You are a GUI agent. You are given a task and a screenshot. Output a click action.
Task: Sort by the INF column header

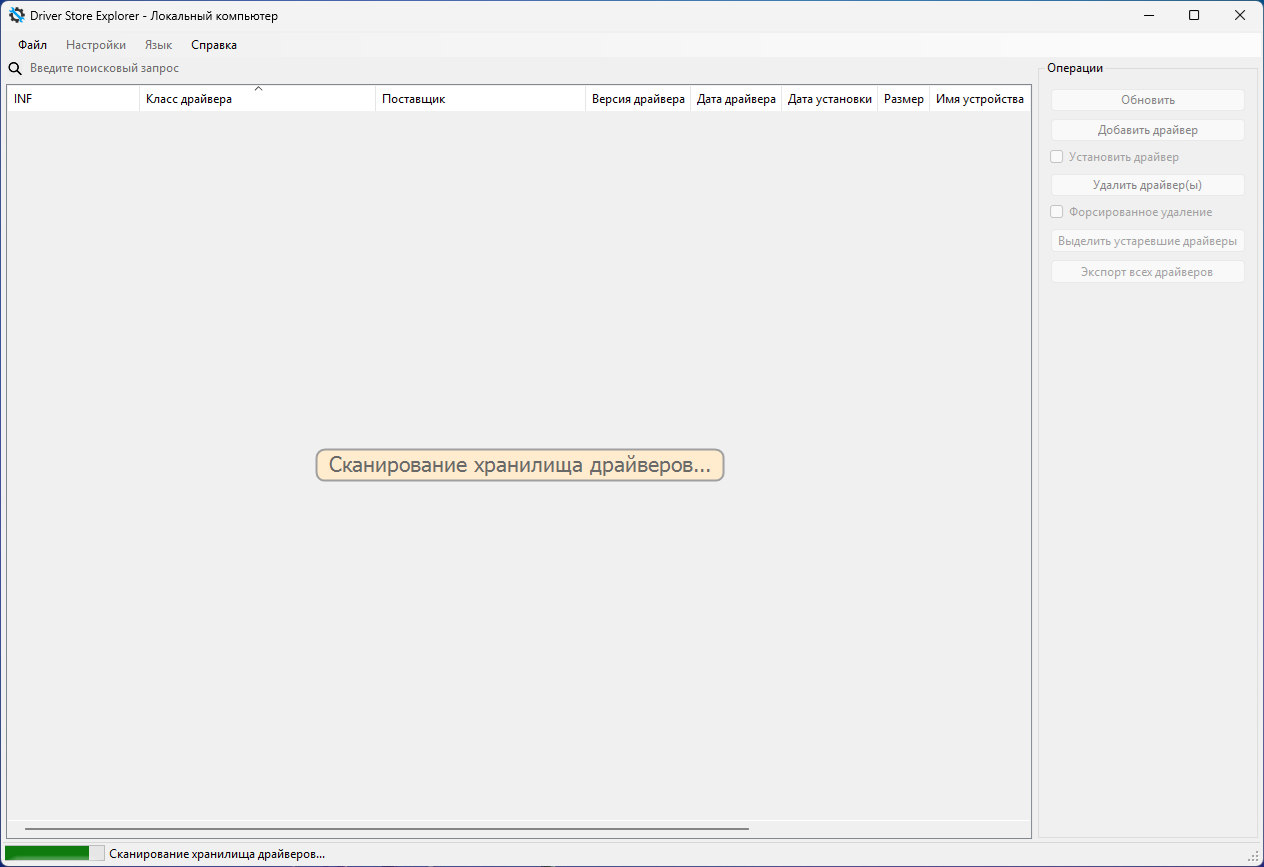(72, 99)
